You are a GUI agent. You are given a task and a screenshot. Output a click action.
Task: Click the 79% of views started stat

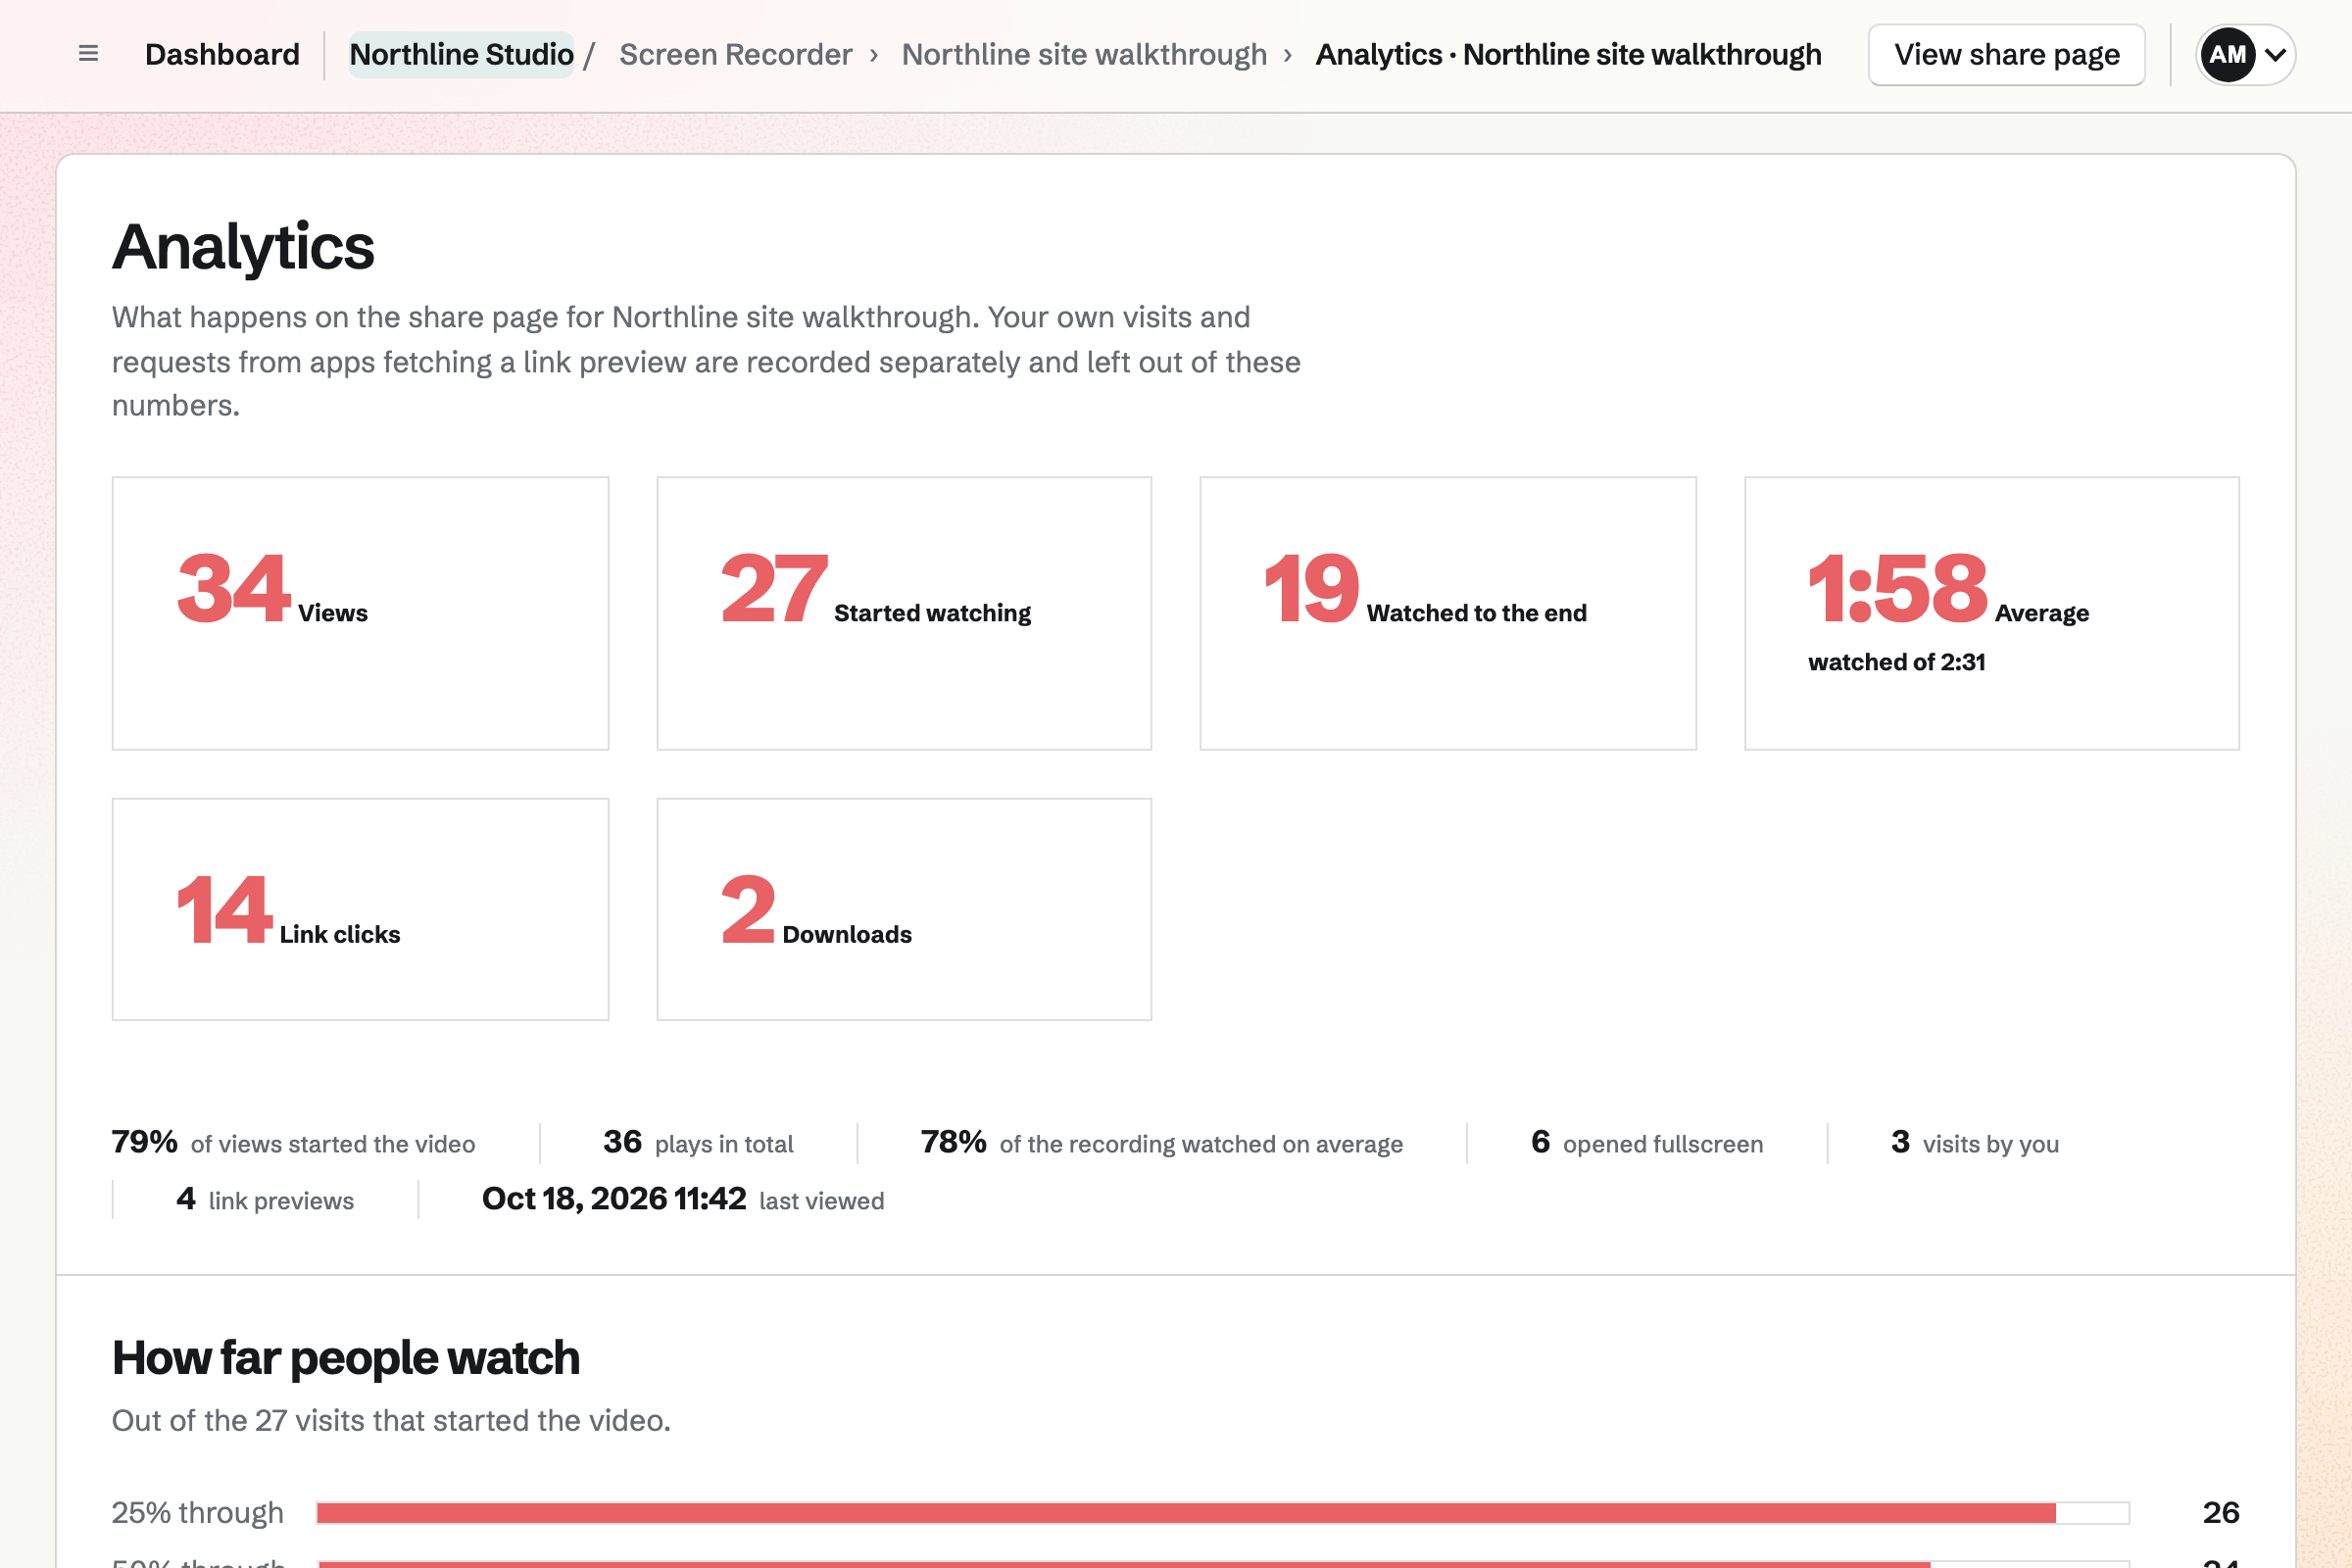pyautogui.click(x=293, y=1143)
